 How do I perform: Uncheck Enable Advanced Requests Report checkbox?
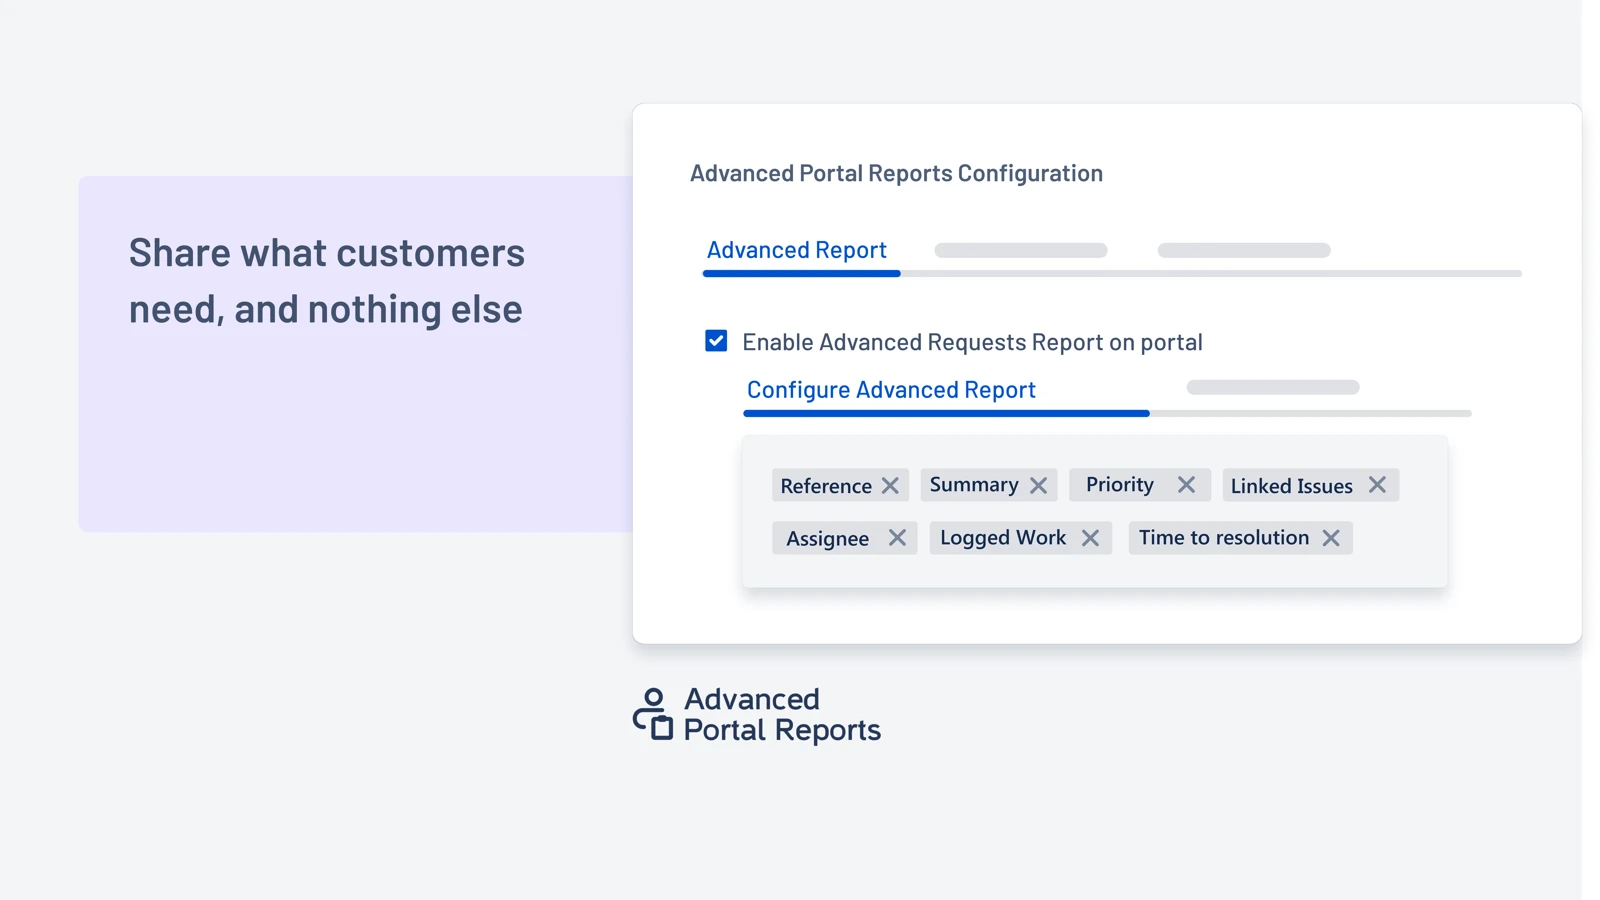(716, 341)
